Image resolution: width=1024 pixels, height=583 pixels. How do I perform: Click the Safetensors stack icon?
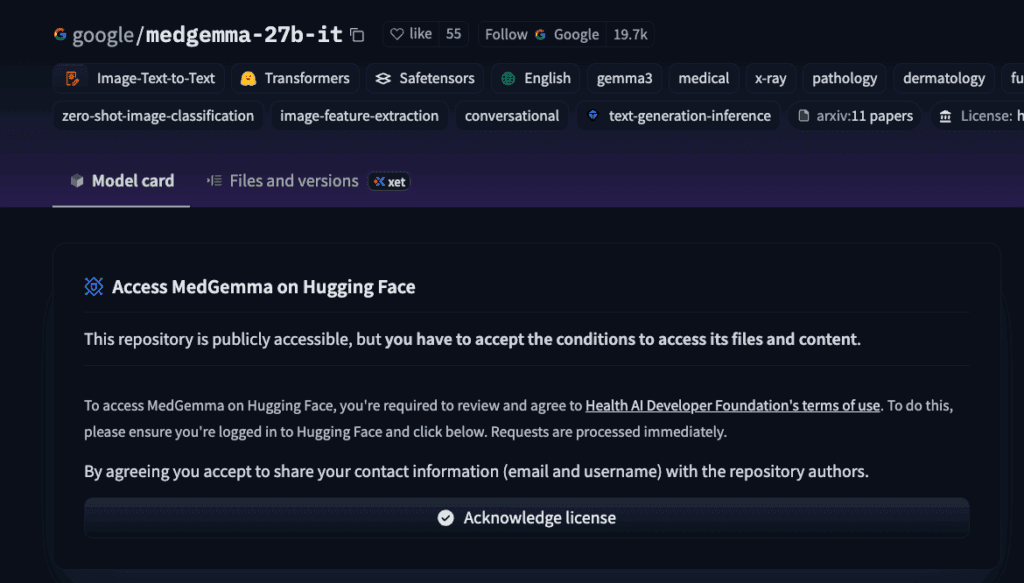[x=383, y=78]
